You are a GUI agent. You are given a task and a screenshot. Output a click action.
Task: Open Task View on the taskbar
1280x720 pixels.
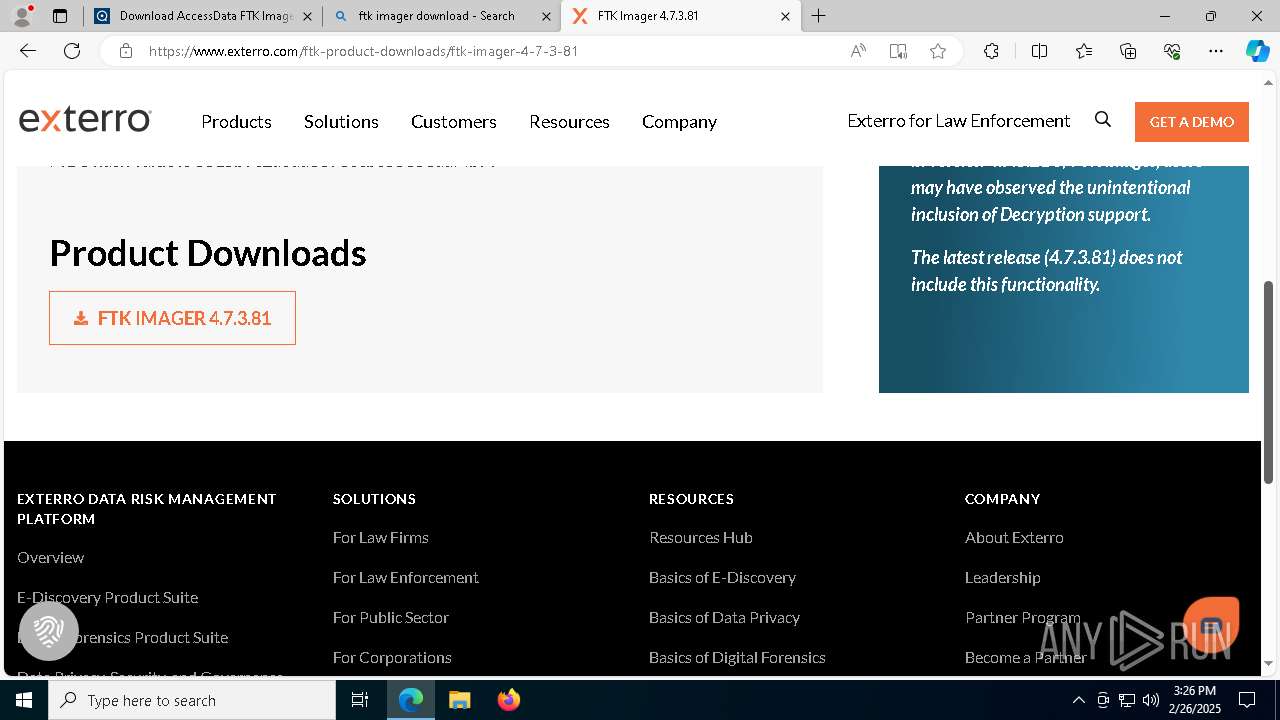(x=360, y=700)
